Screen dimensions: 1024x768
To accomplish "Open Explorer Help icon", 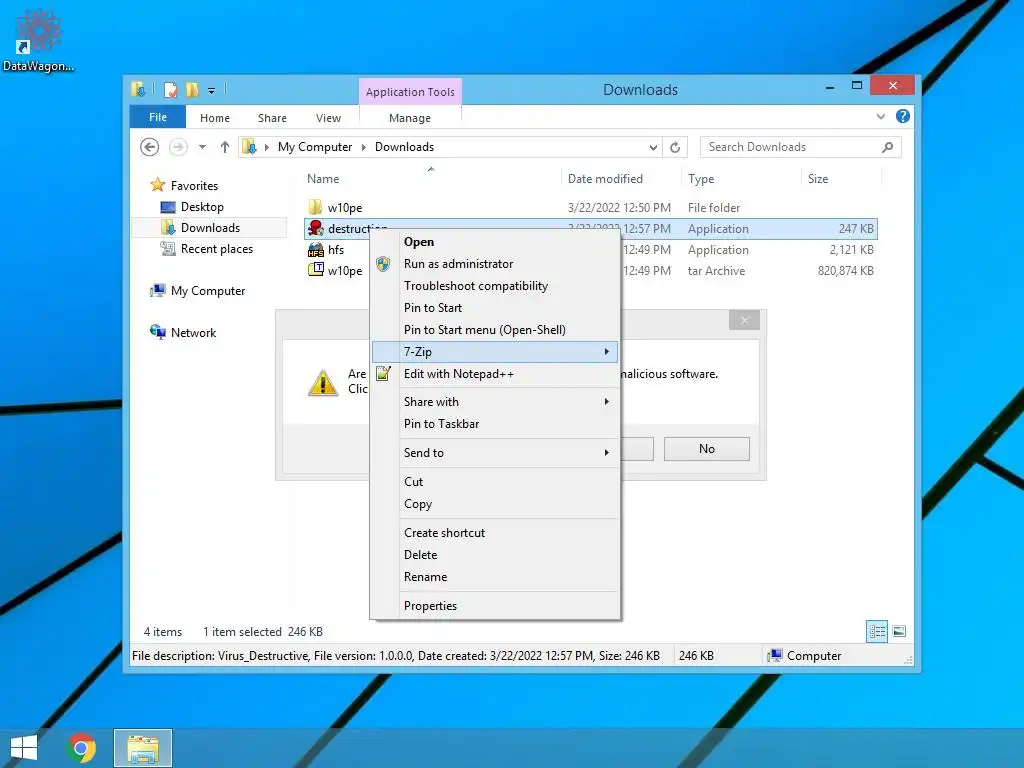I will (x=903, y=116).
